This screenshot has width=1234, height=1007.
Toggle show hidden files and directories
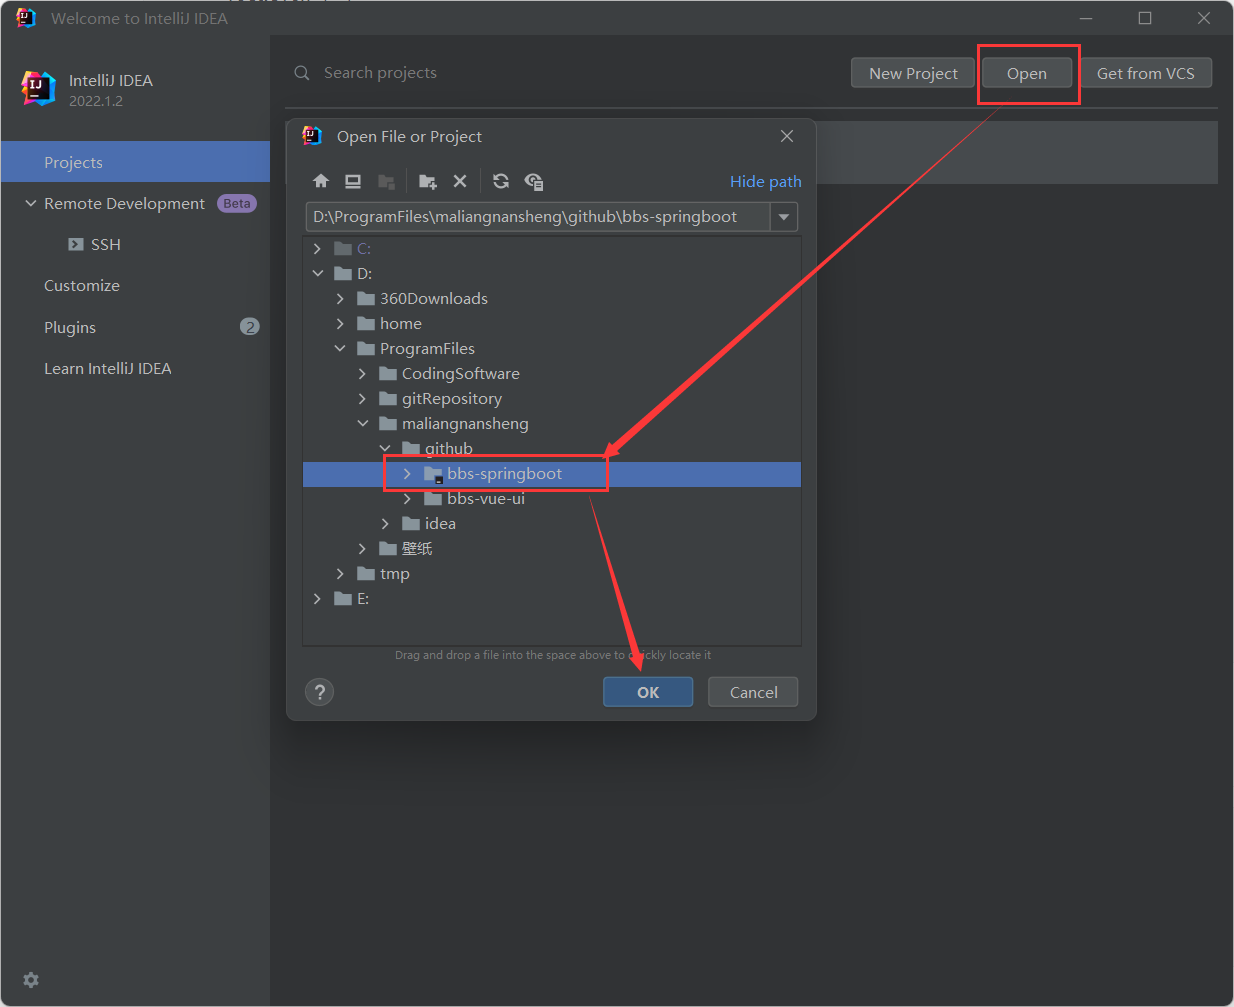coord(534,181)
